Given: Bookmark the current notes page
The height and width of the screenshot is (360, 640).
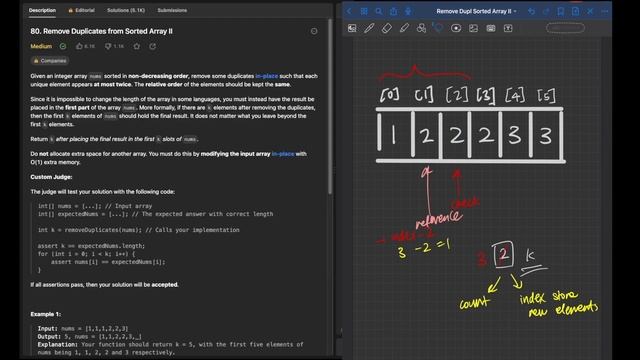Looking at the screenshot, I should pos(561,11).
